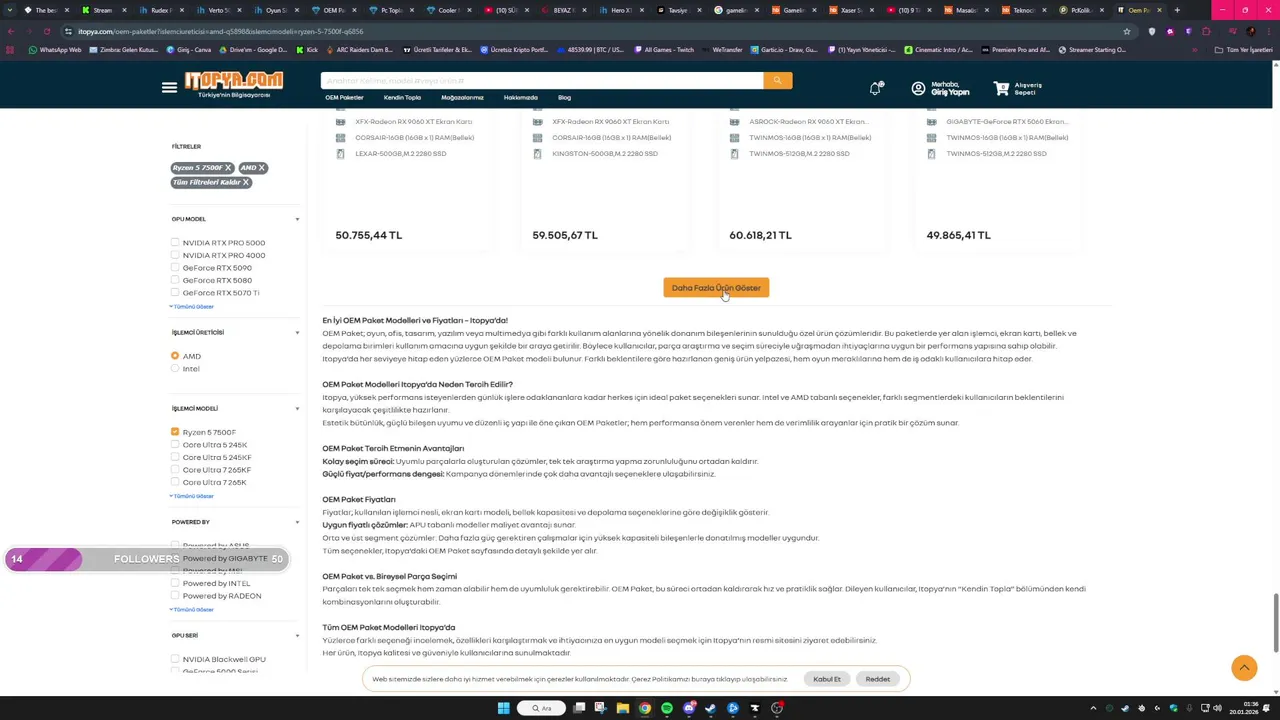Click the browser back arrow
Screen dimensions: 1280x720
(x=11, y=31)
